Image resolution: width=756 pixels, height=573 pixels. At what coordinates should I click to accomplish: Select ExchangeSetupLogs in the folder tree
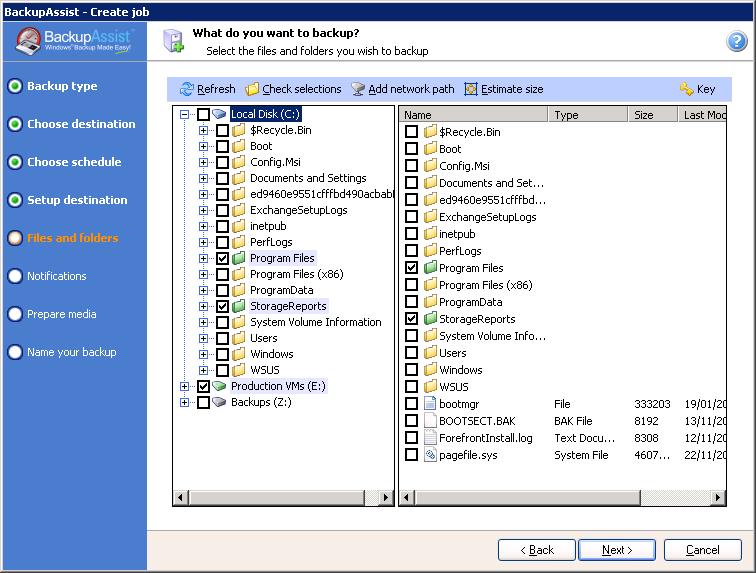[x=298, y=210]
